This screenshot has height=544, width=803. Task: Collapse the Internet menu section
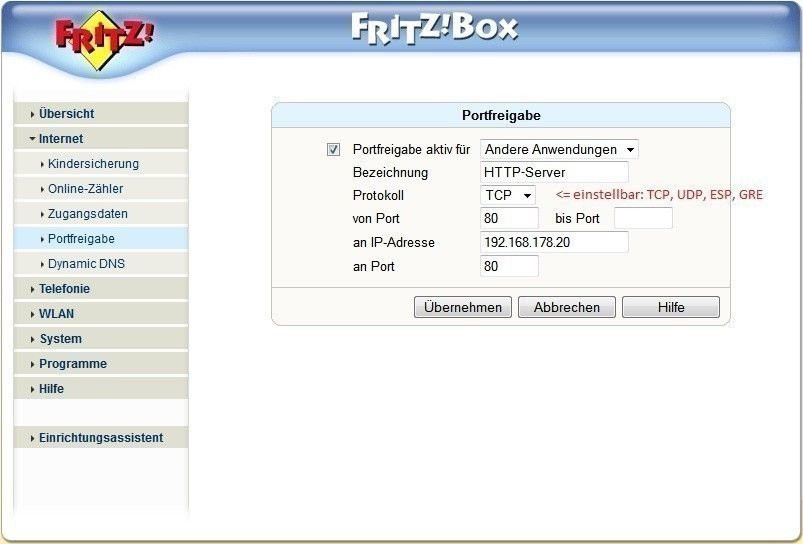pyautogui.click(x=101, y=139)
